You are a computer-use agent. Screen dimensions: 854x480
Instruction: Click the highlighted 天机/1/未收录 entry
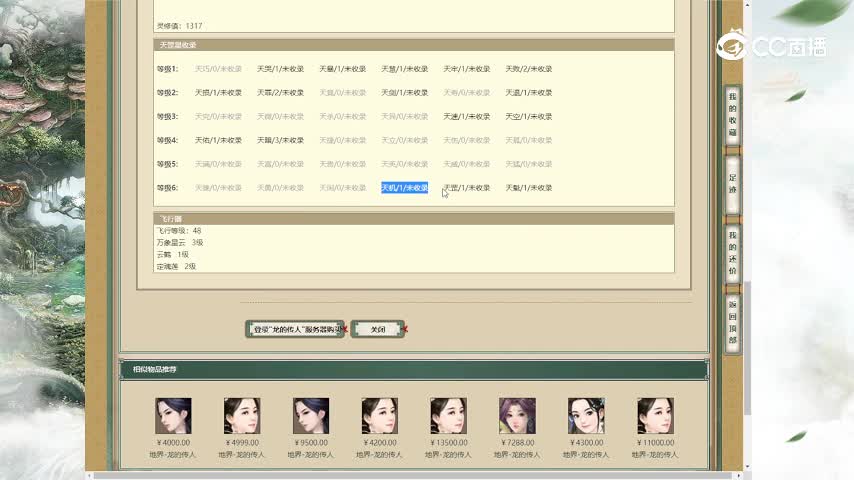[x=404, y=188]
